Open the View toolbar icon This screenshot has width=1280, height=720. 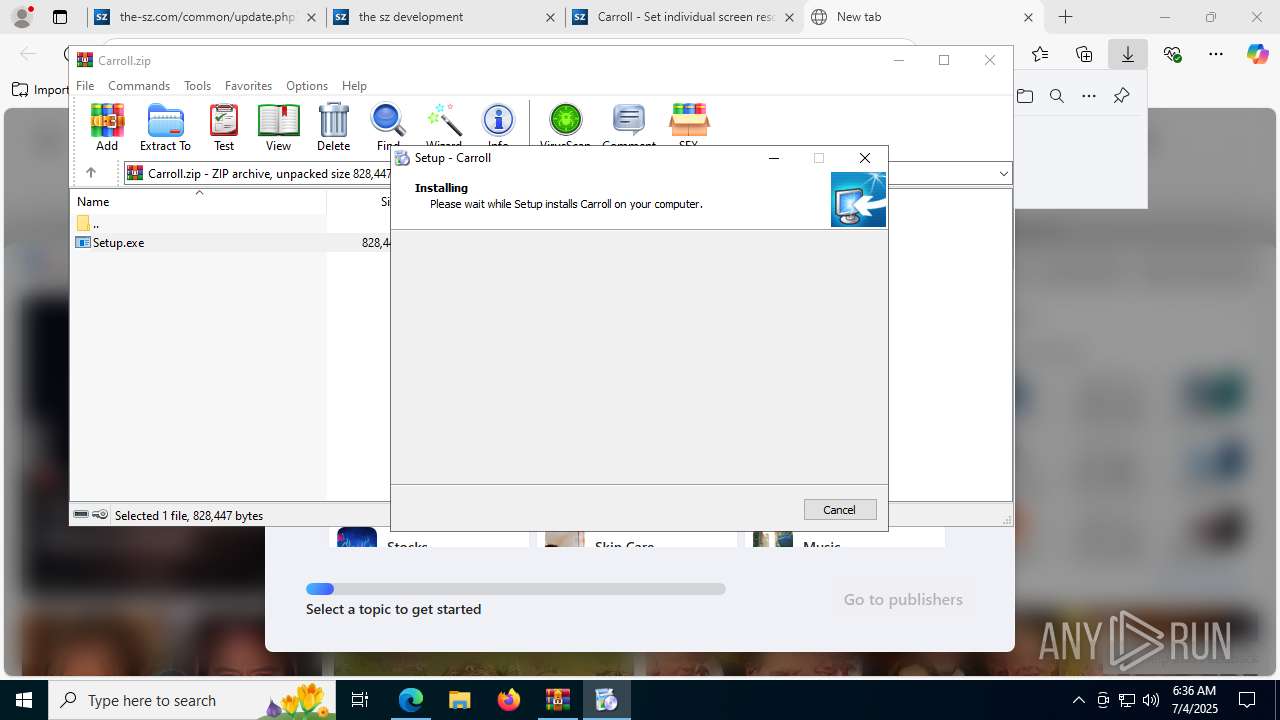point(278,127)
